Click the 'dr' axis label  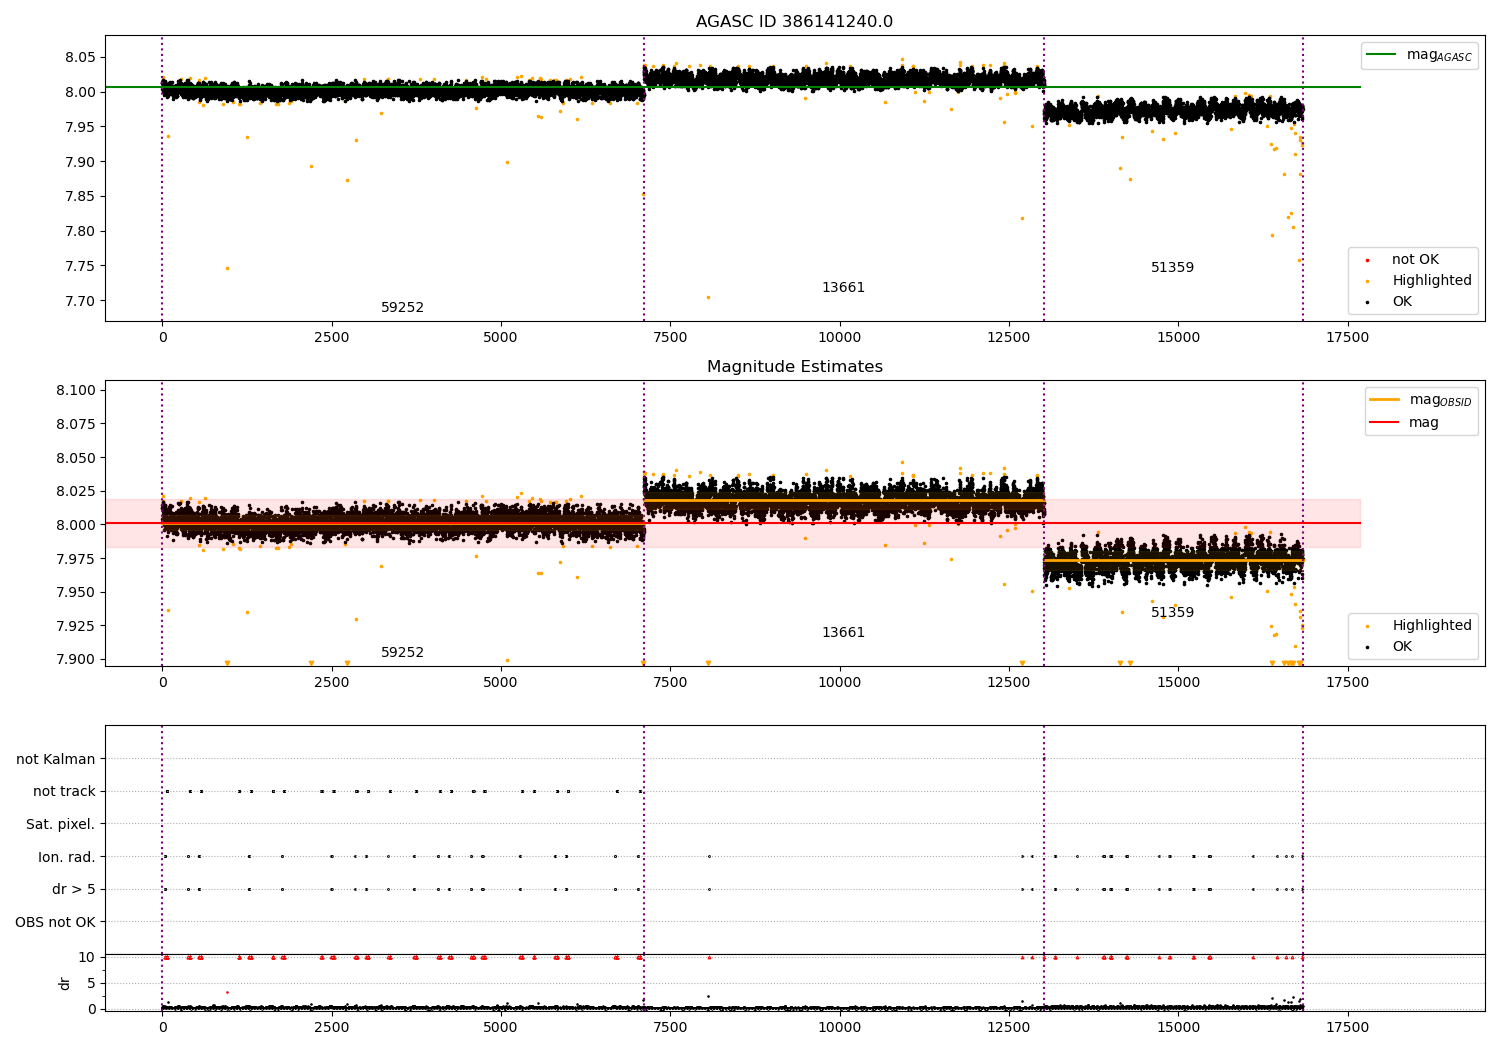pos(65,983)
